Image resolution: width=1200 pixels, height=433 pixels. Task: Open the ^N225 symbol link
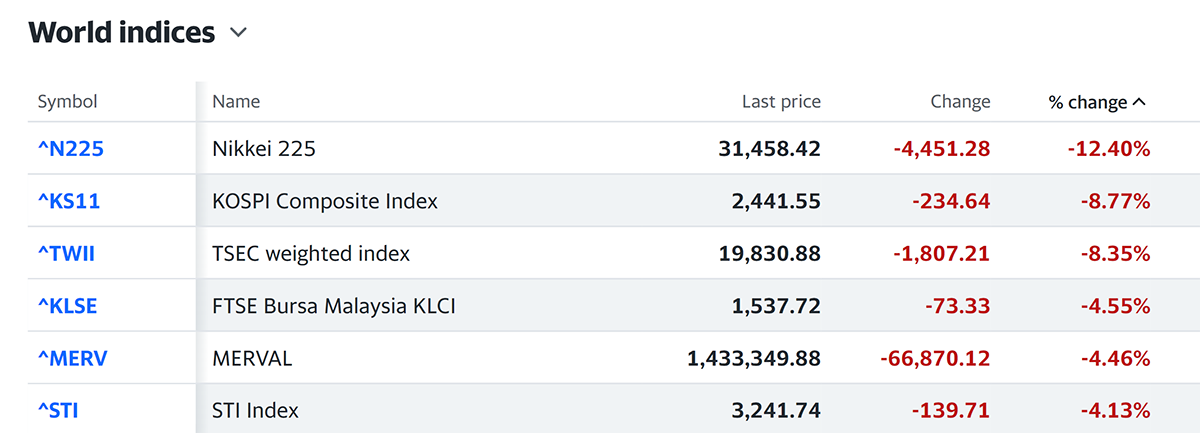pos(71,149)
